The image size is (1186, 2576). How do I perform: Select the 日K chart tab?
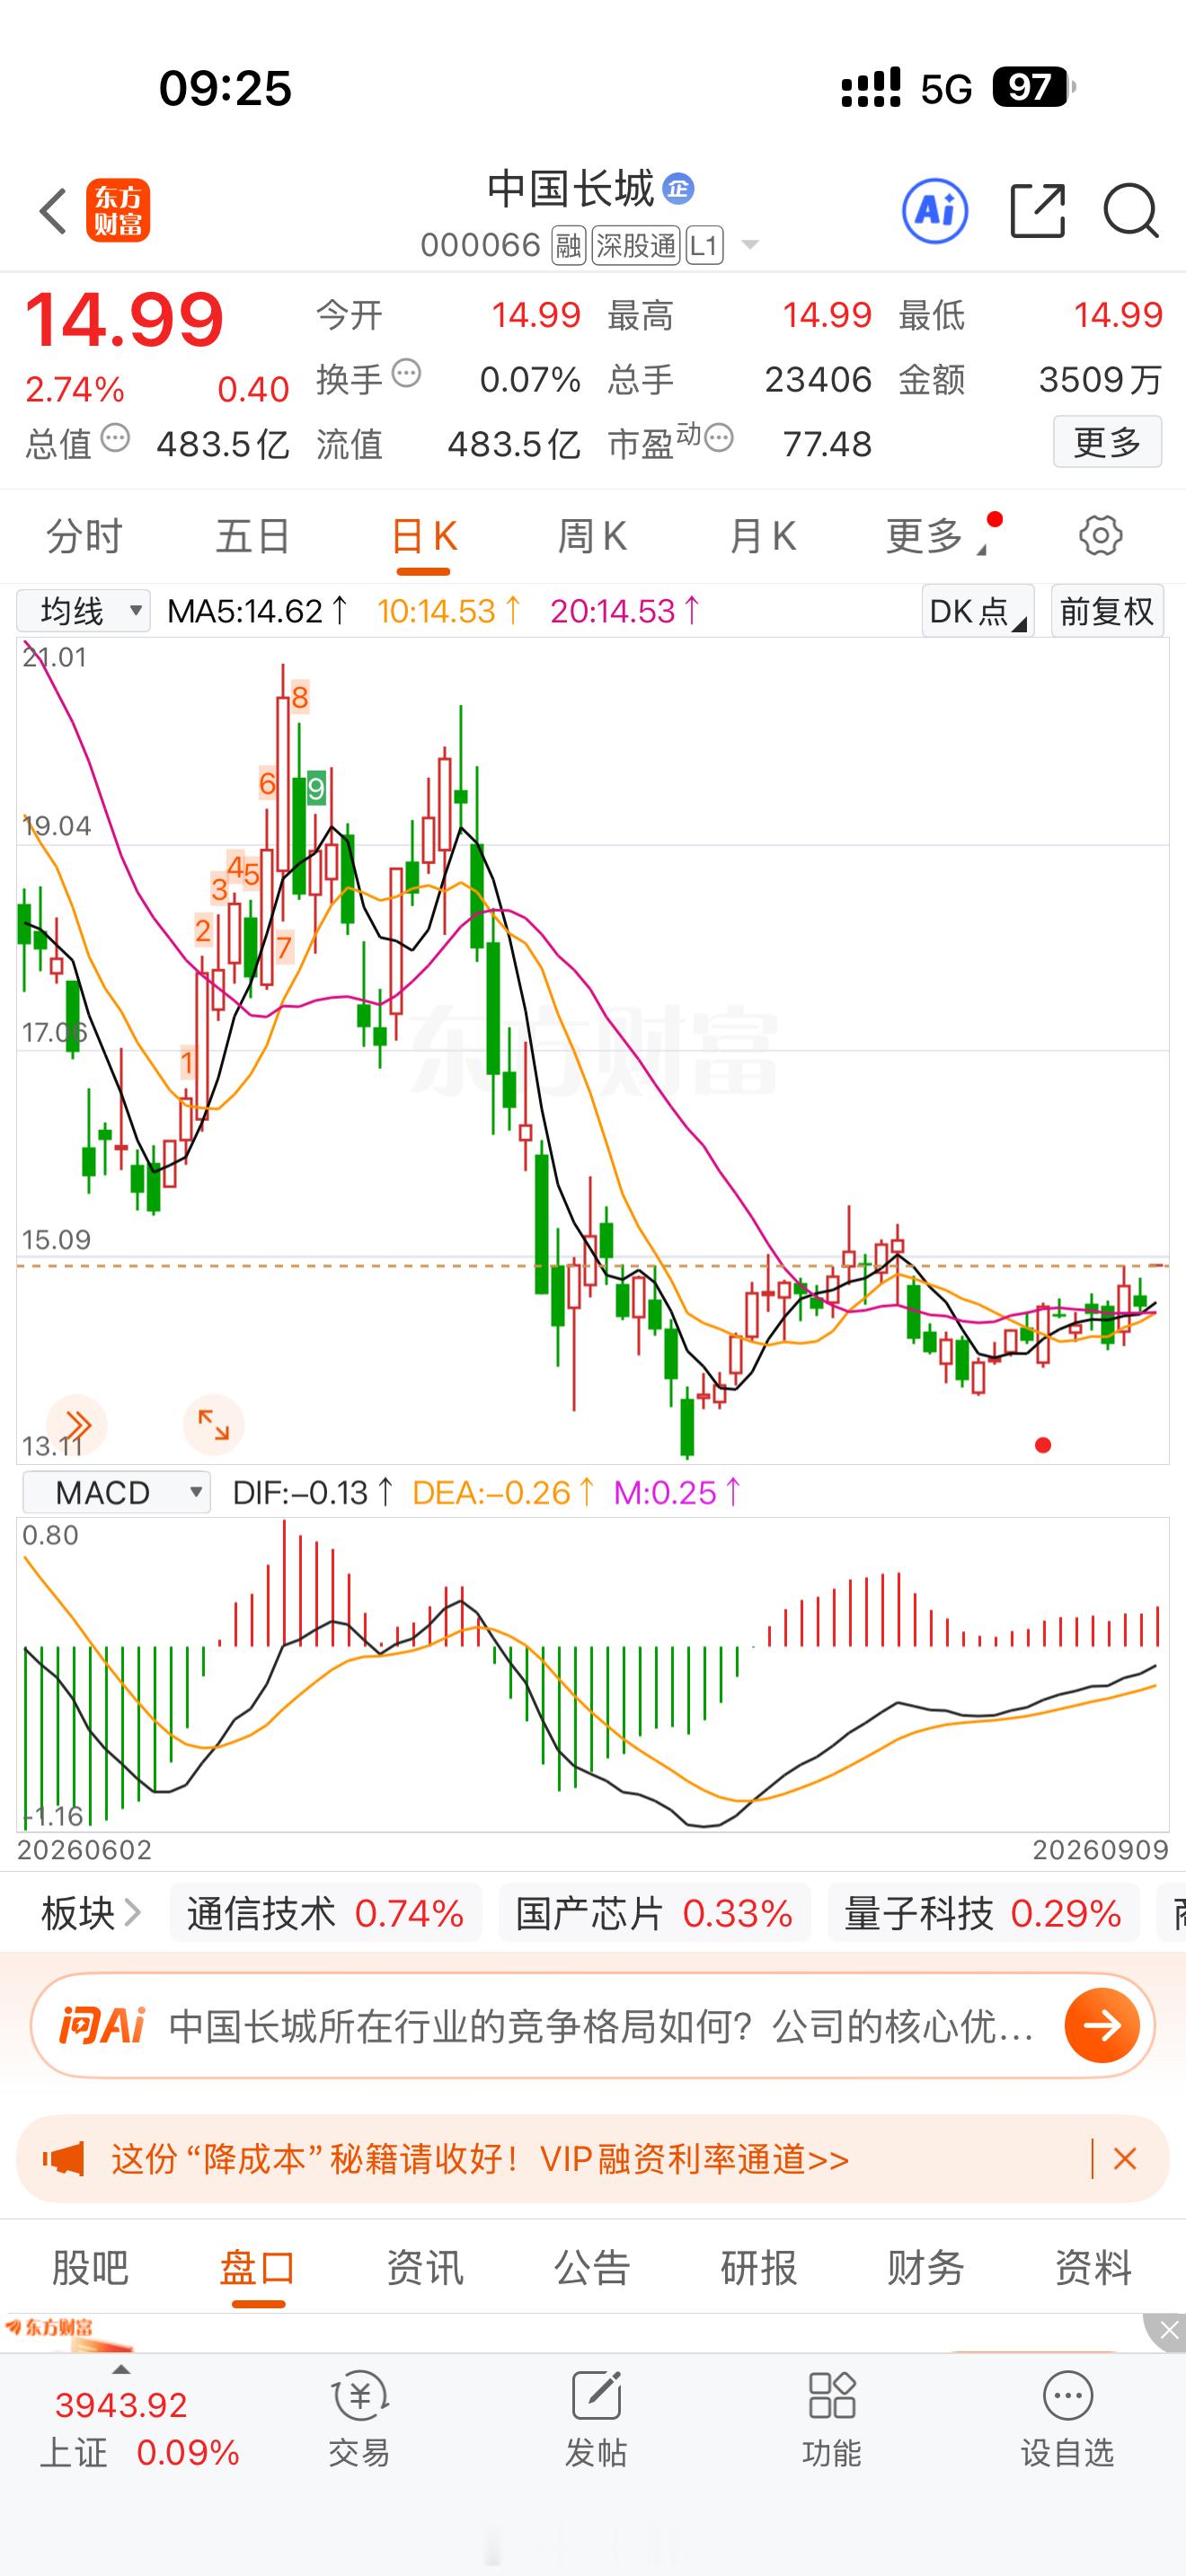click(423, 536)
